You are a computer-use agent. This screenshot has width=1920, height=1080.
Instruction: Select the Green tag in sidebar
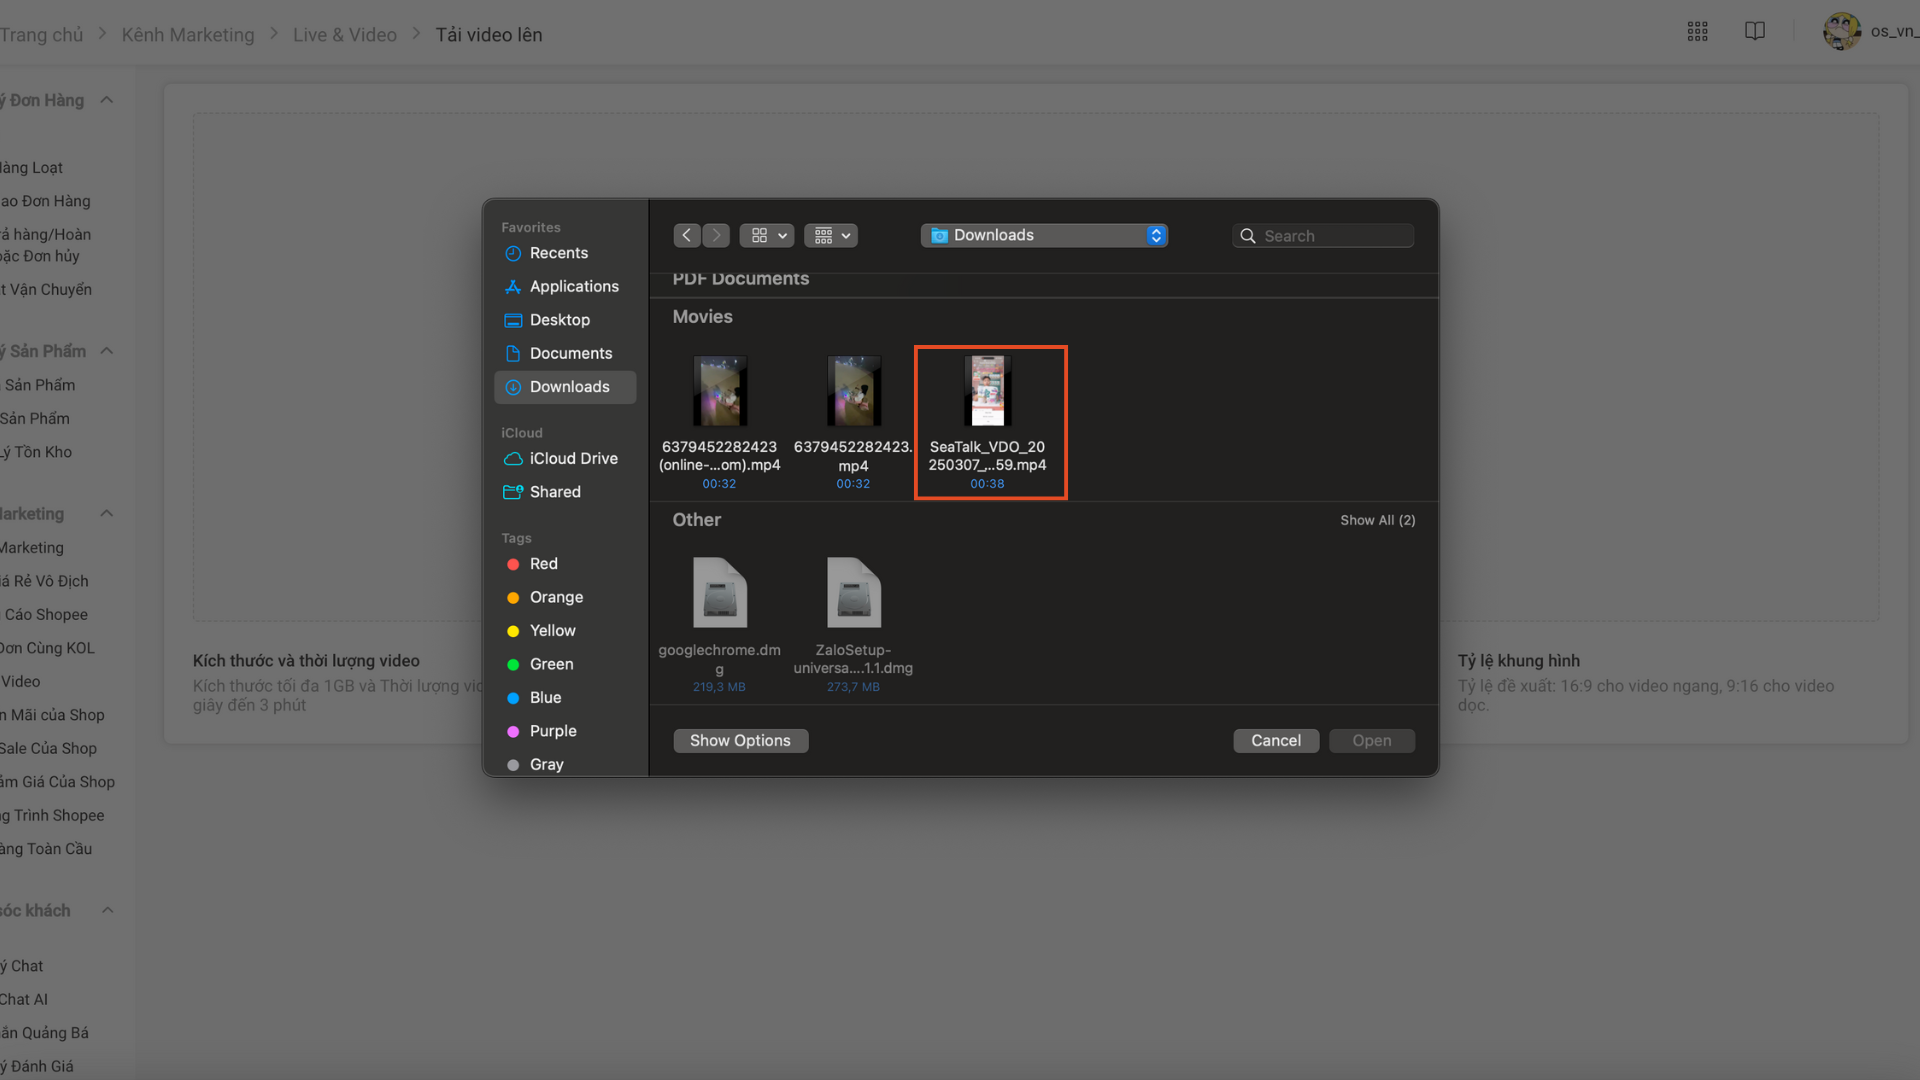[x=551, y=664]
